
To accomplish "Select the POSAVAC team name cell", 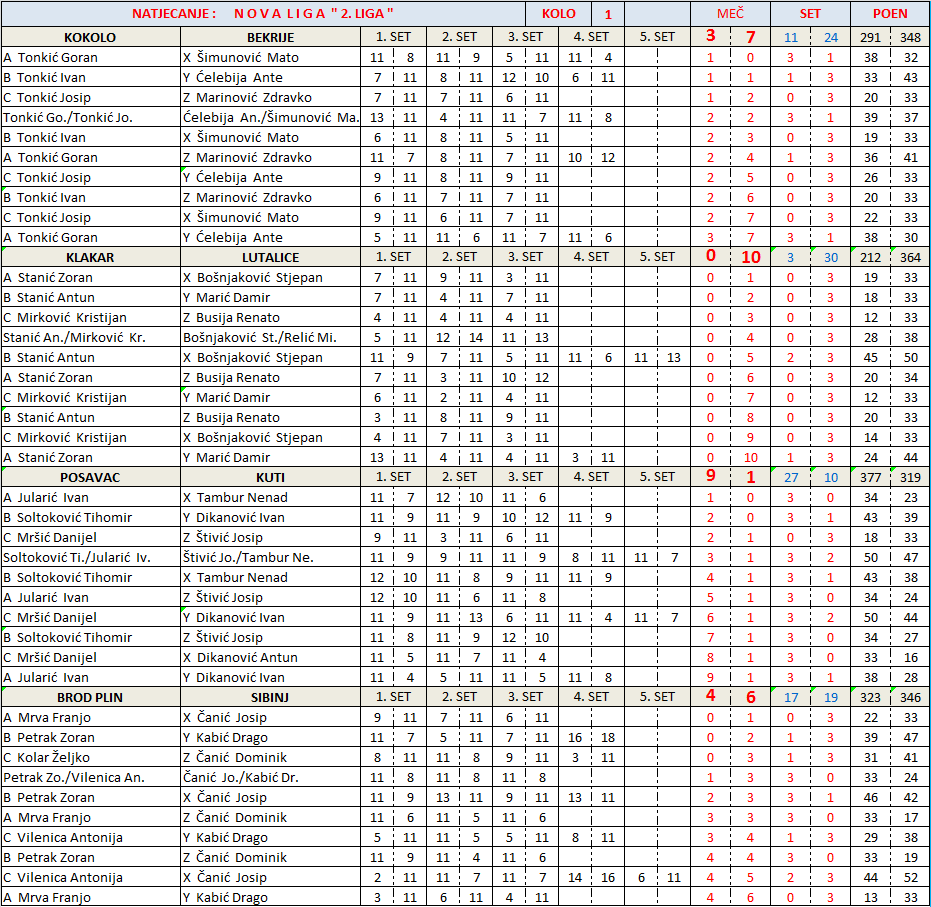I will pyautogui.click(x=90, y=477).
